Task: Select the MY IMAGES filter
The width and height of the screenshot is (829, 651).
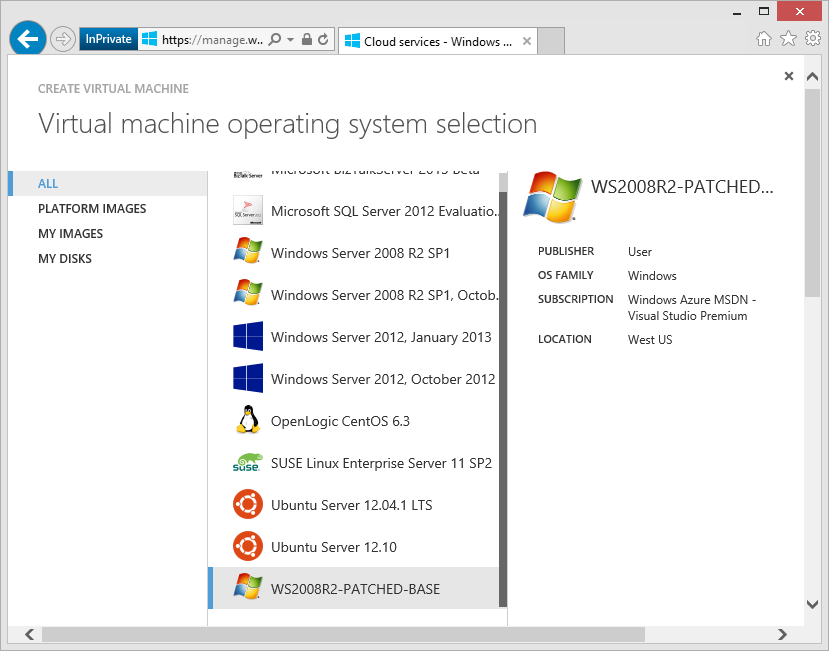Action: point(70,234)
